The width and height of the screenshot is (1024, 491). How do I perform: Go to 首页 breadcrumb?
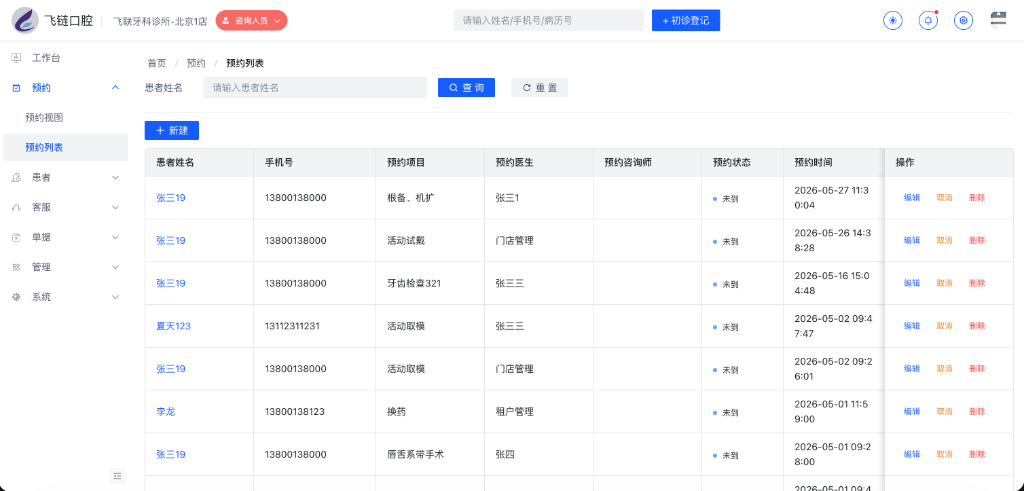[157, 63]
